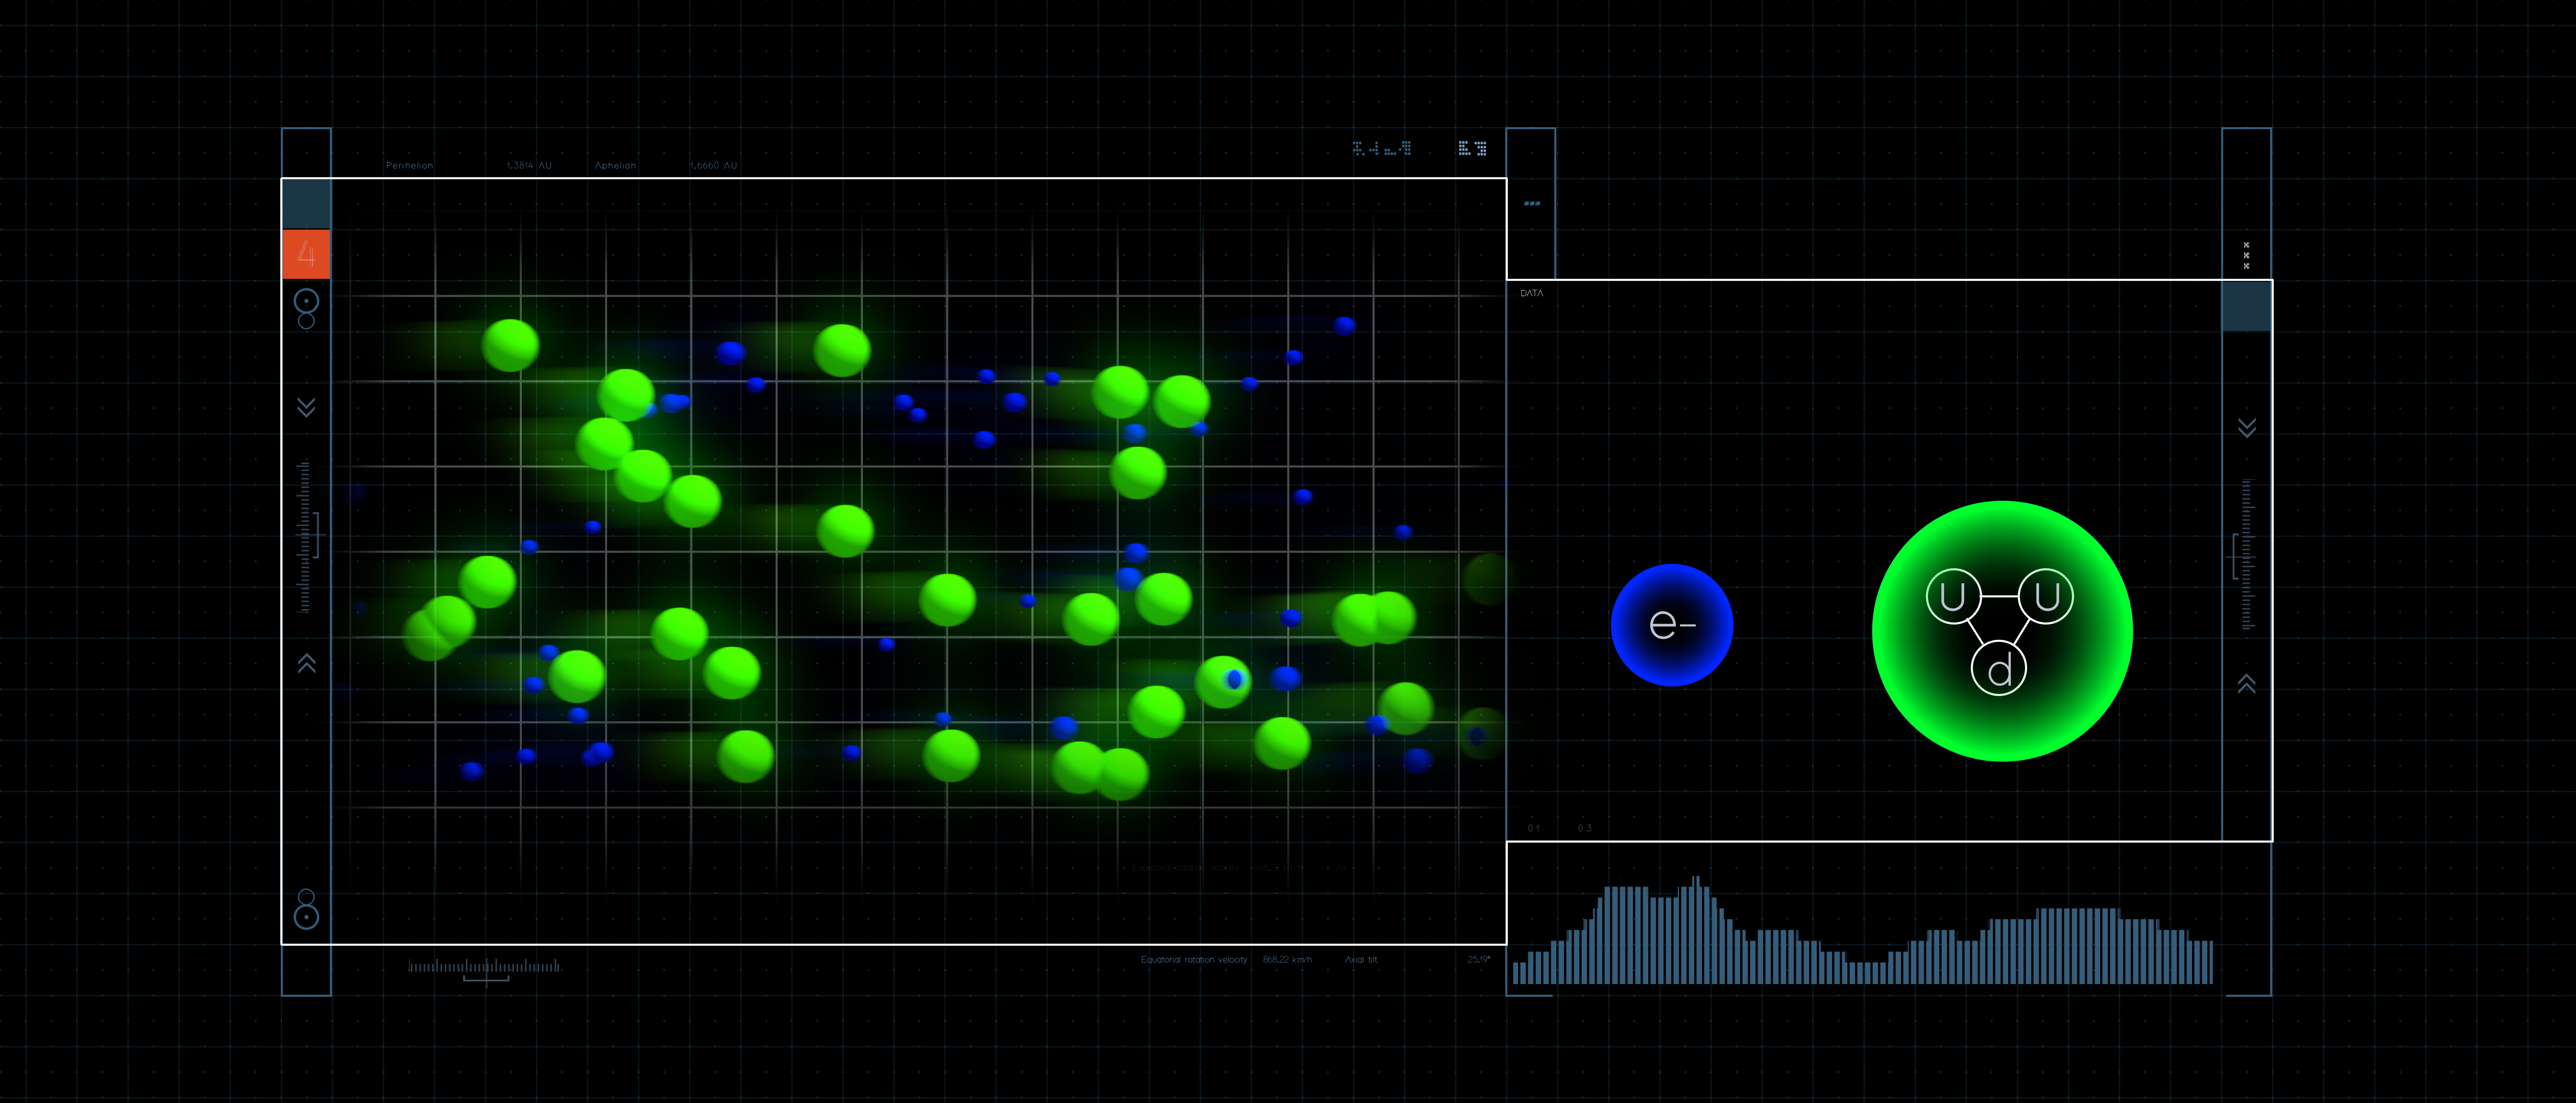Viewport: 2576px width, 1103px height.
Task: Click the Axial tilt label
Action: 1361,959
